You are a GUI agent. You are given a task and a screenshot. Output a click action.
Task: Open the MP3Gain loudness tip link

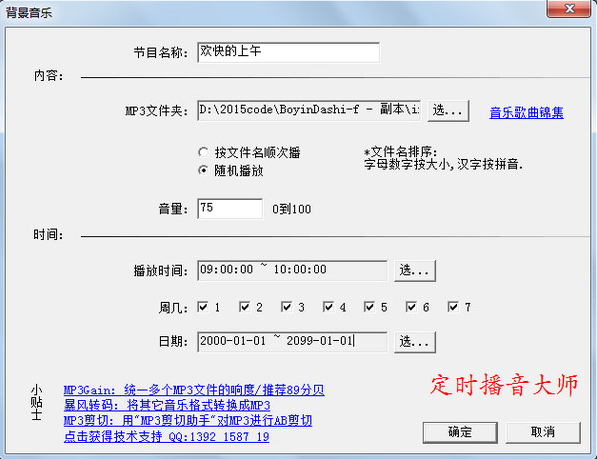(194, 390)
